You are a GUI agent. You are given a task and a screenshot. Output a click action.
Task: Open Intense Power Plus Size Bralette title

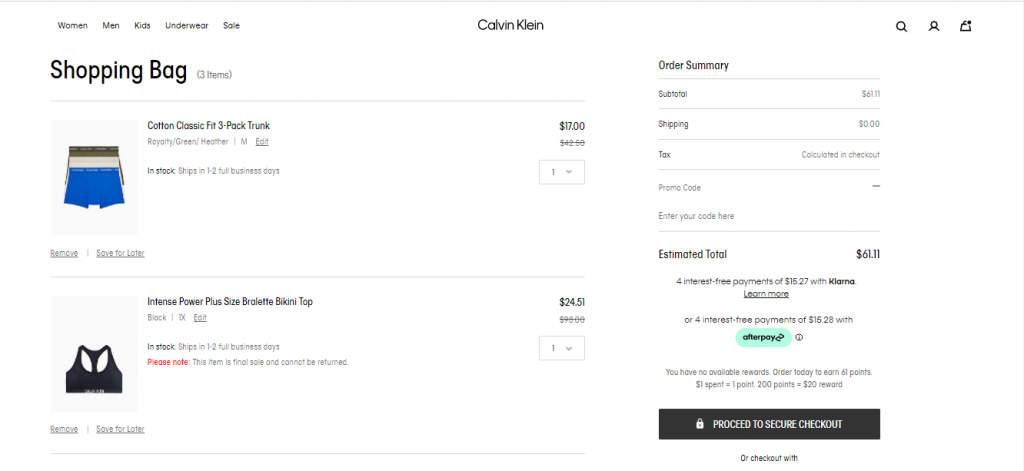point(230,302)
